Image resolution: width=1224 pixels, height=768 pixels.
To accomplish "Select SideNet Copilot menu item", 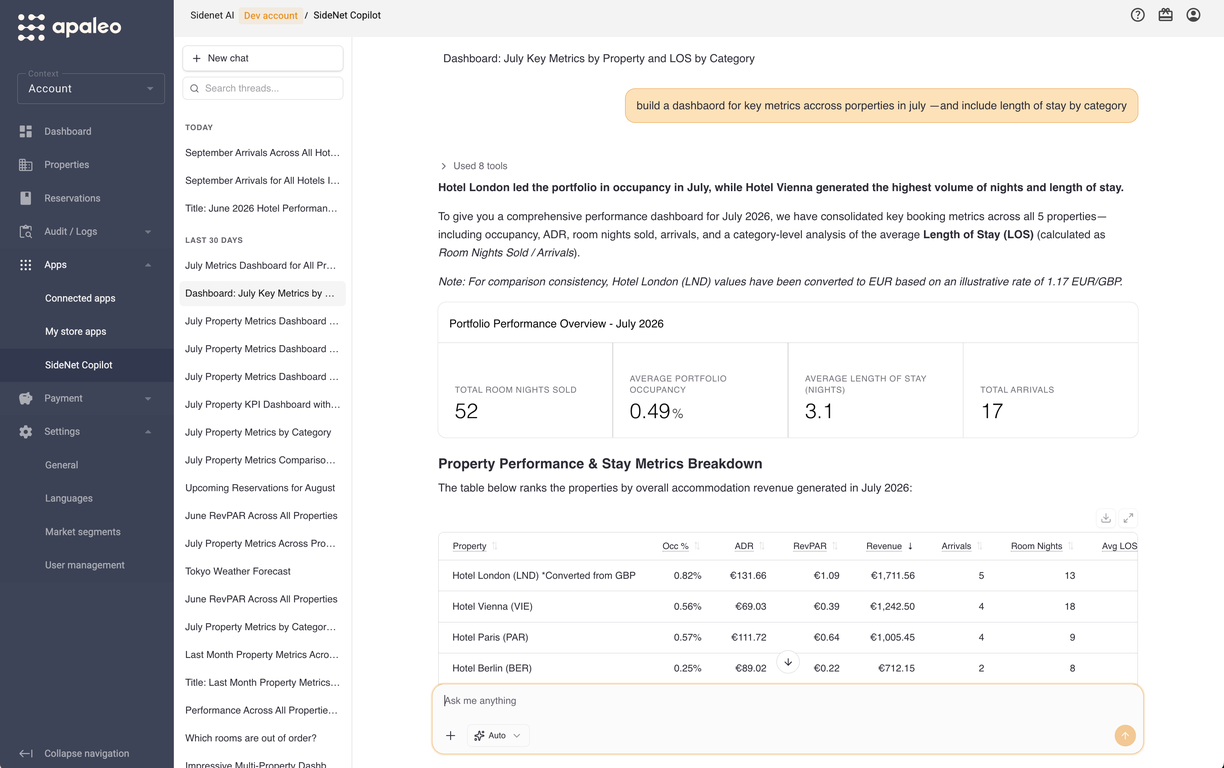I will [79, 365].
